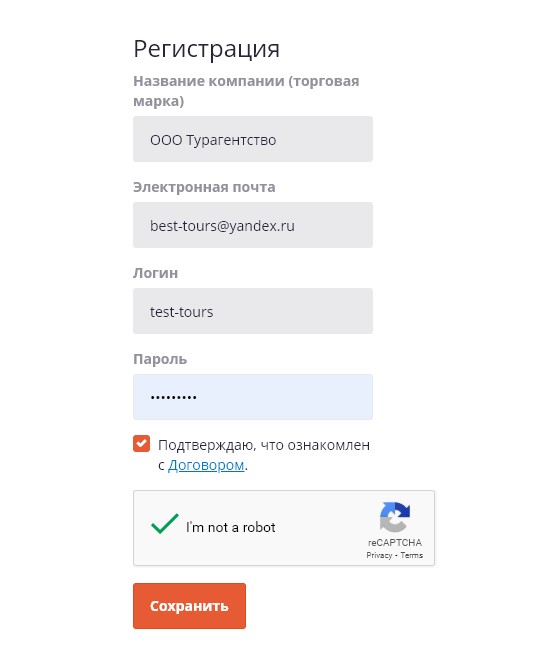Click the "Название компании (торговая марка)" label
This screenshot has width=554, height=665.
[246, 91]
